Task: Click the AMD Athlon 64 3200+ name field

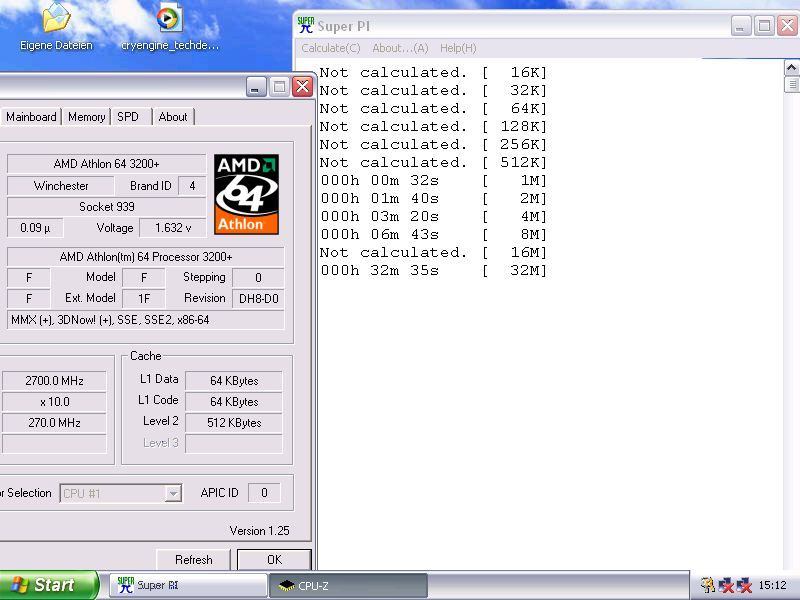Action: 107,164
